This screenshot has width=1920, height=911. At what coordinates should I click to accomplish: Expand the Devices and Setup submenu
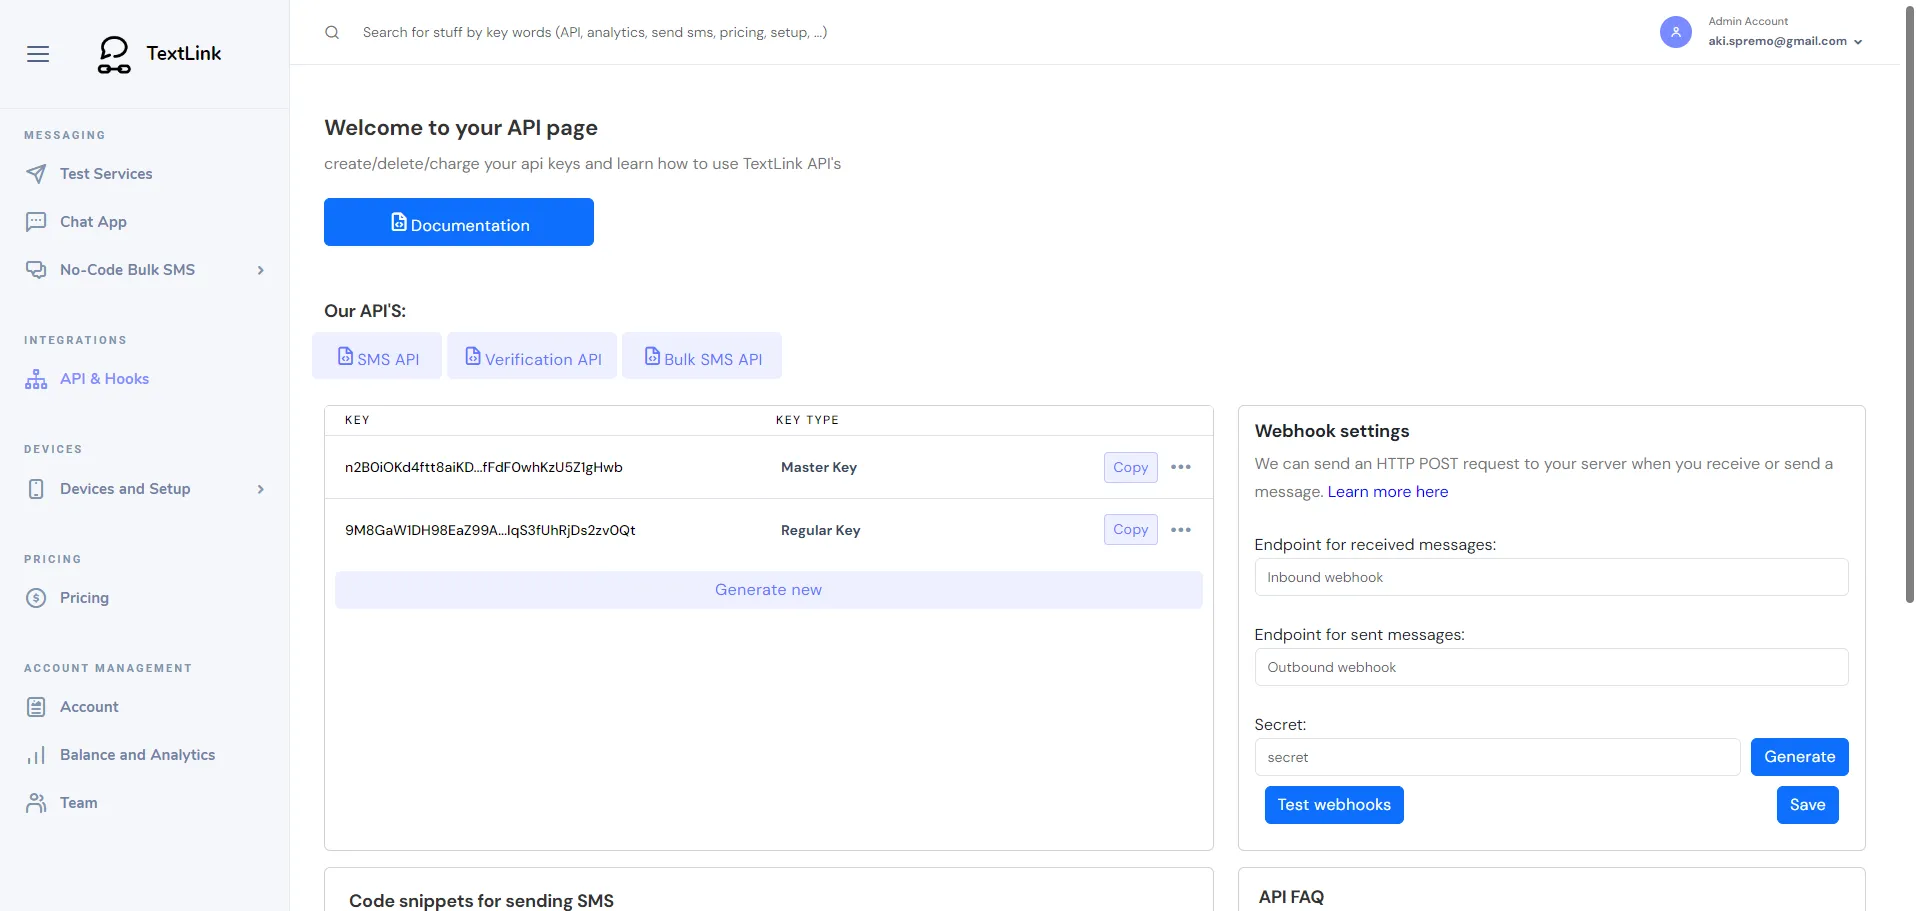(260, 489)
